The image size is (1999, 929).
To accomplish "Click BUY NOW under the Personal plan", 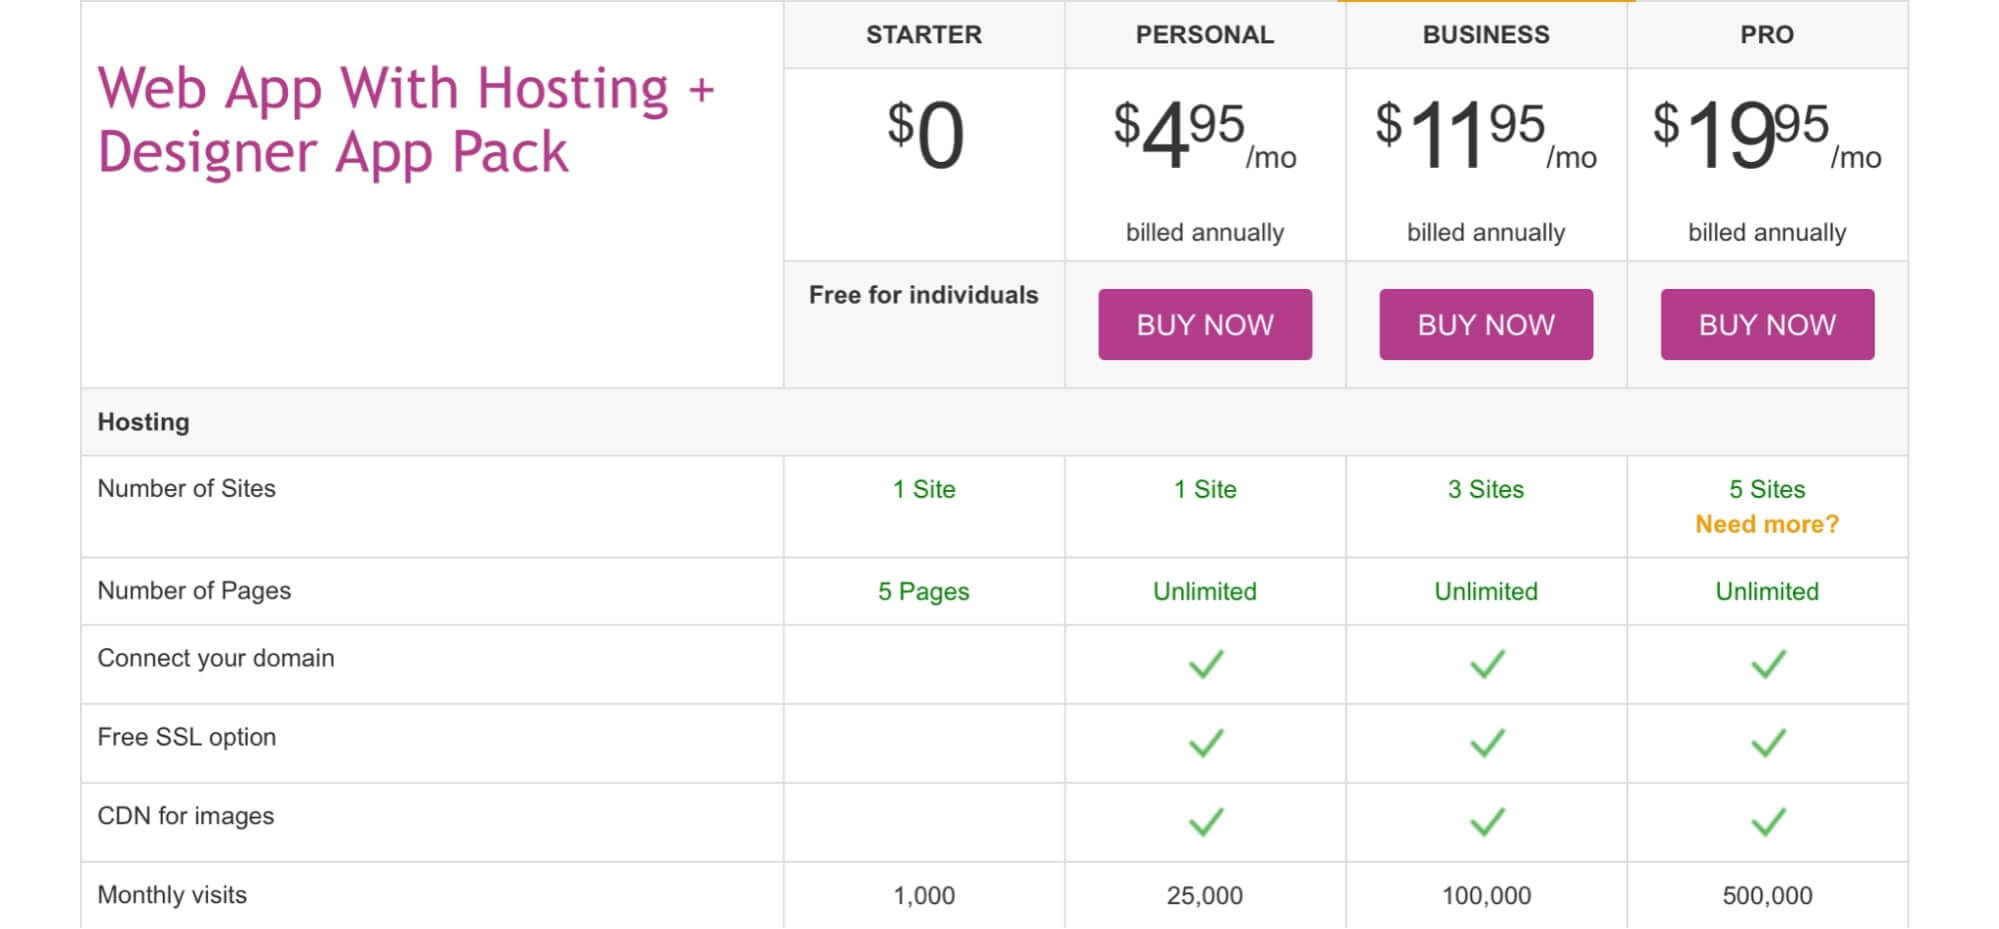I will 1205,325.
